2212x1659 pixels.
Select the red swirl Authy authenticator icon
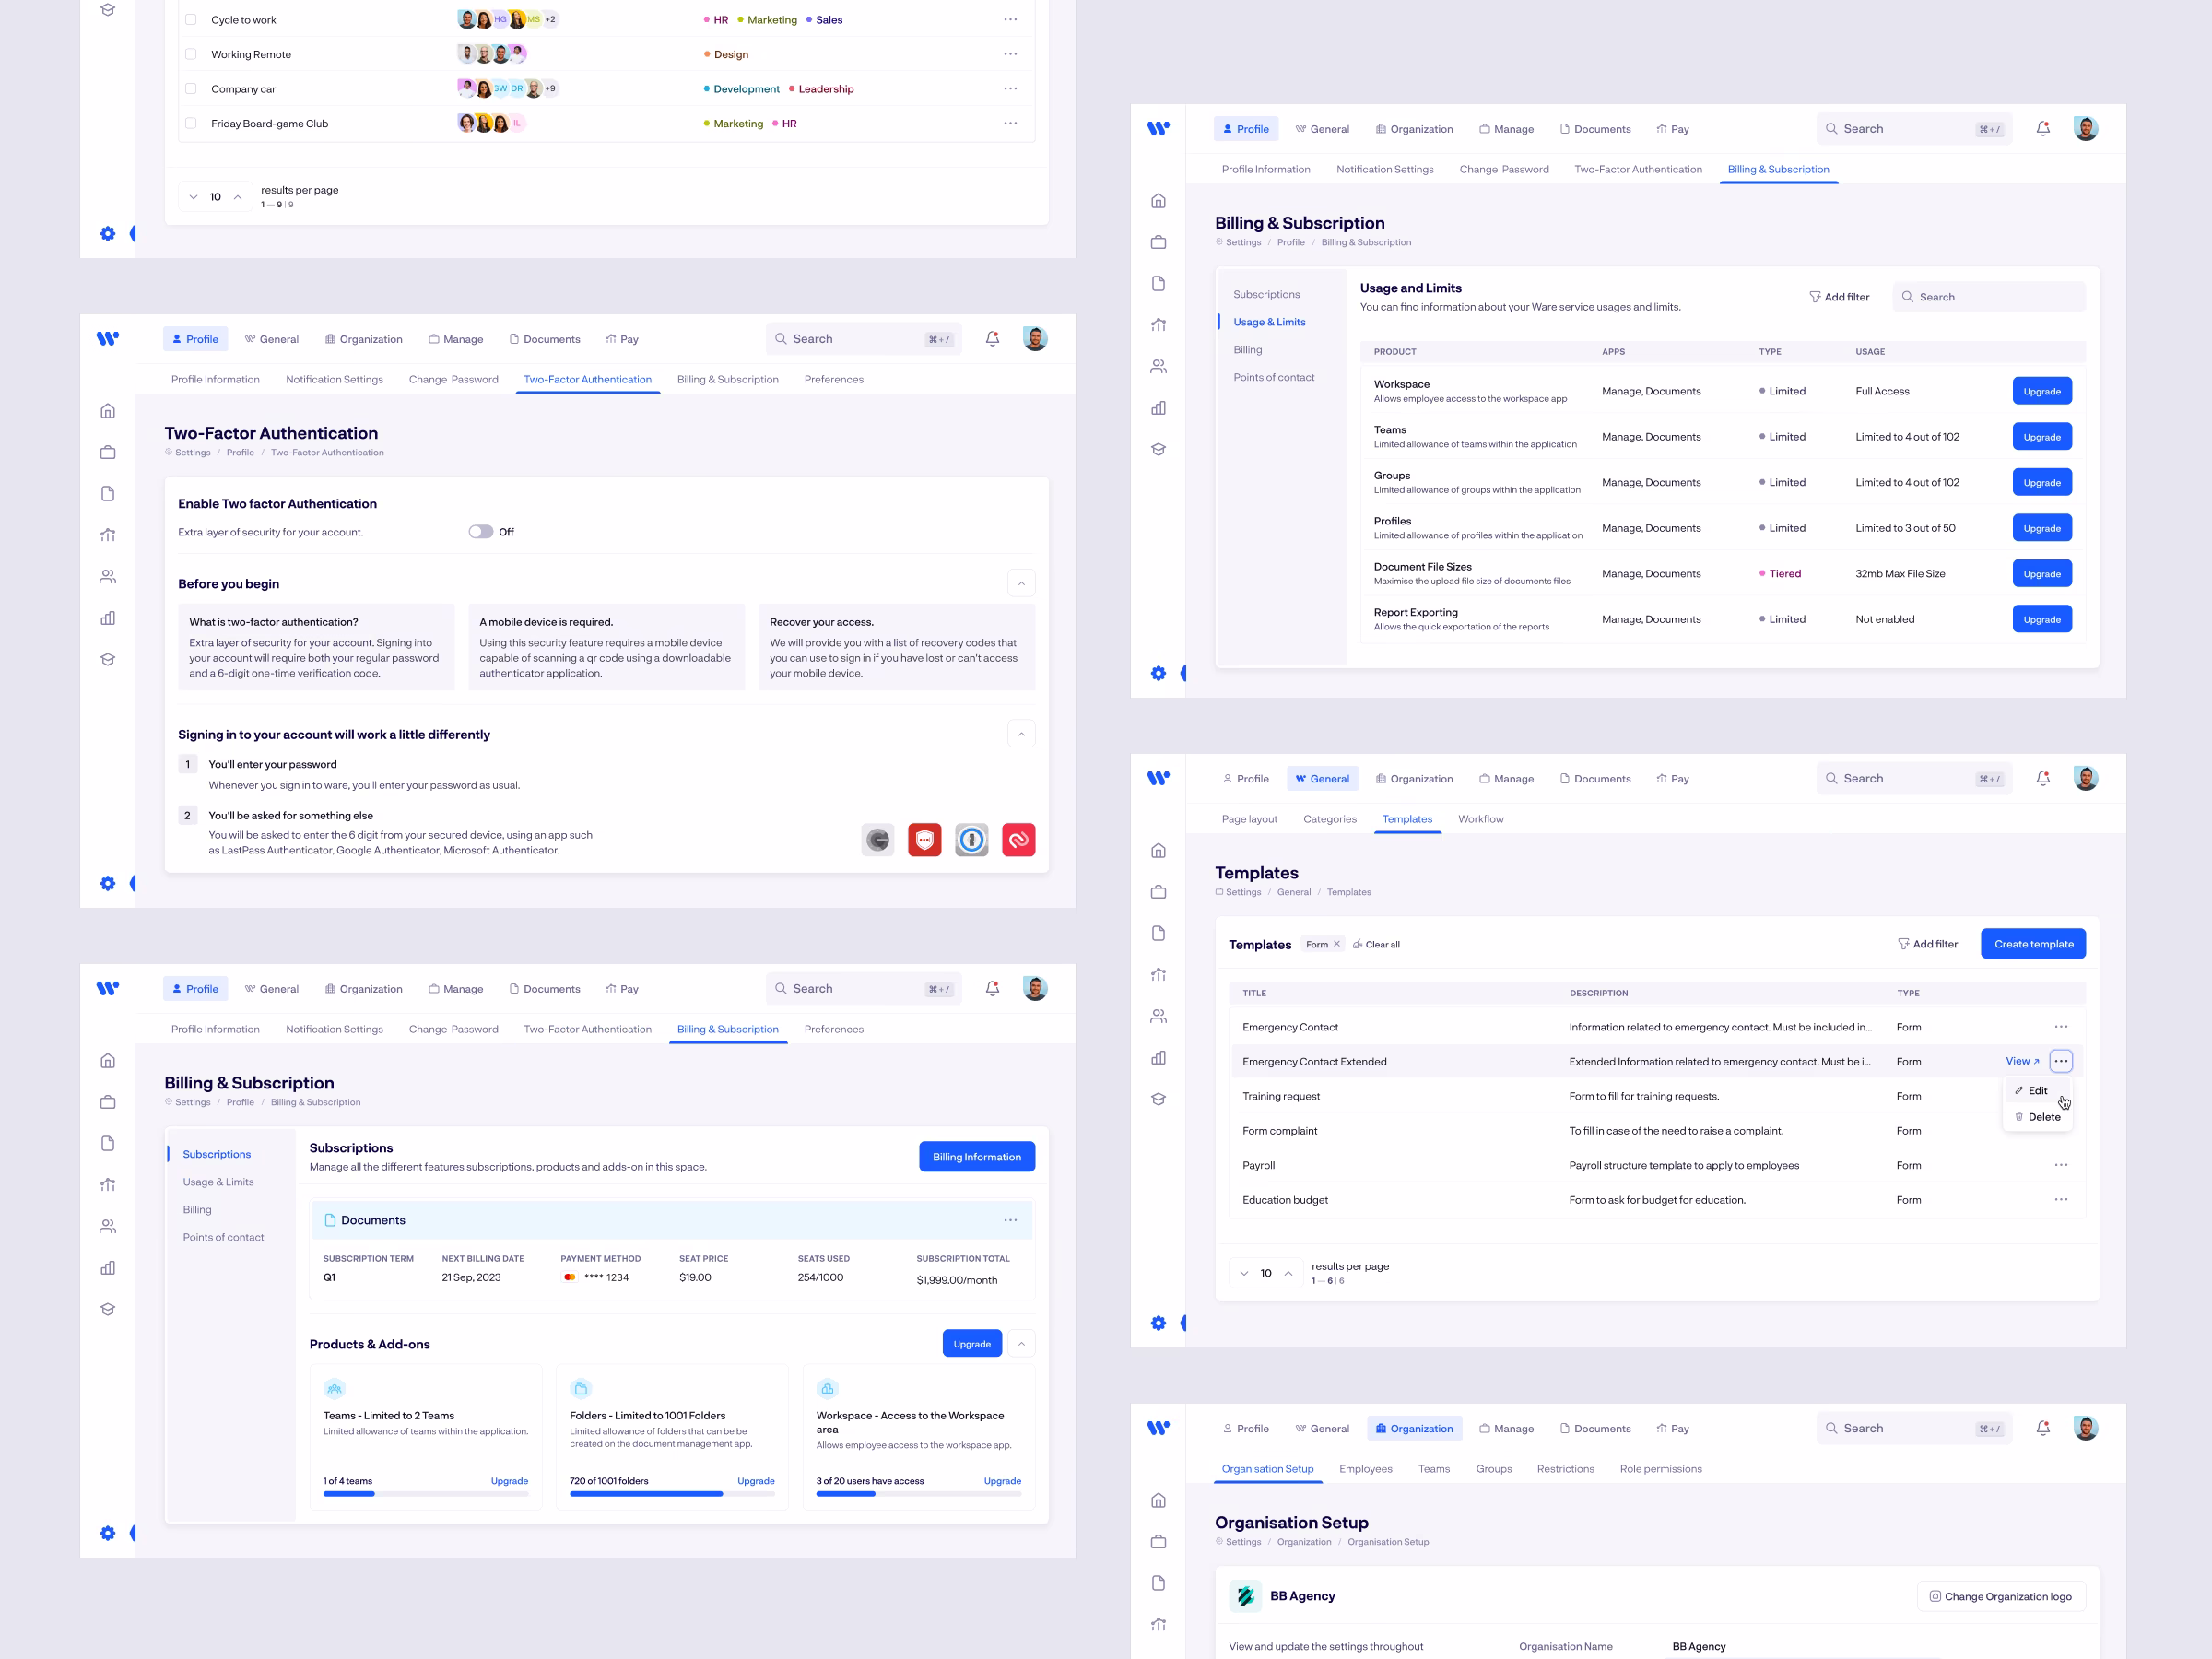click(1018, 840)
